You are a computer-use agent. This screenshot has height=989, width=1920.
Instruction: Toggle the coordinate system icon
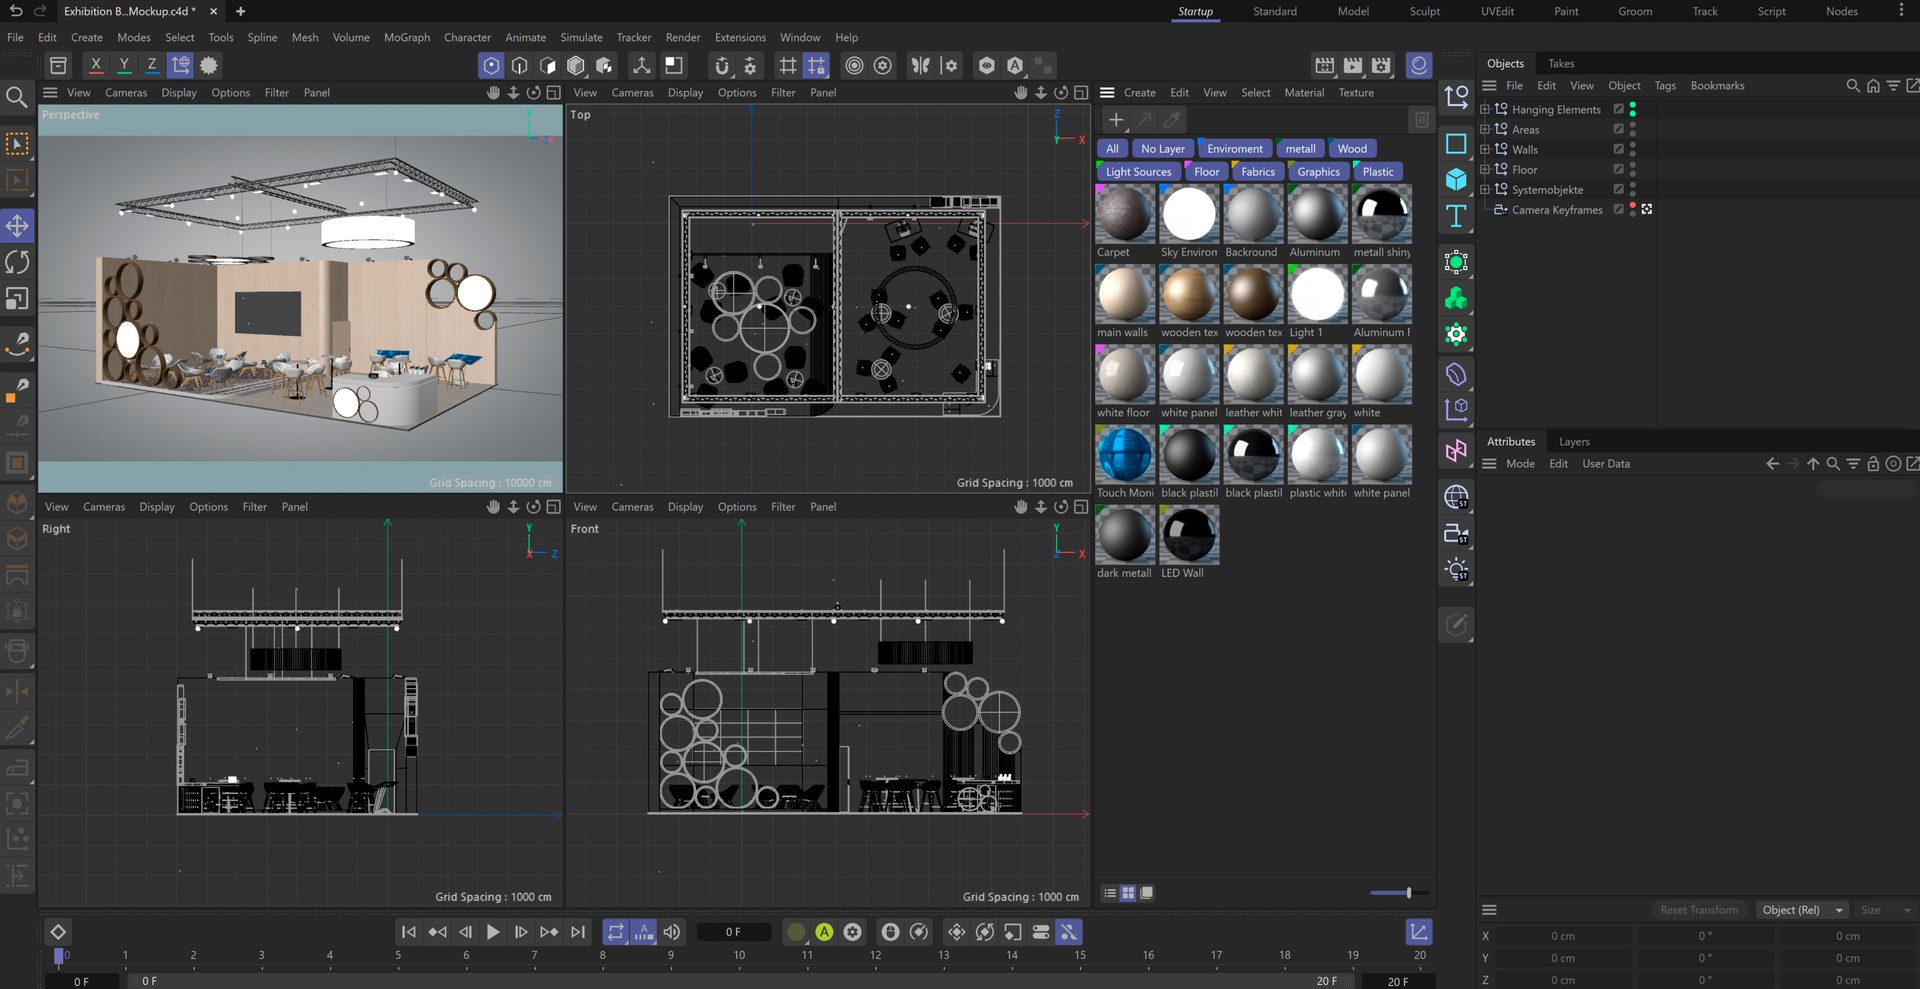pyautogui.click(x=180, y=65)
